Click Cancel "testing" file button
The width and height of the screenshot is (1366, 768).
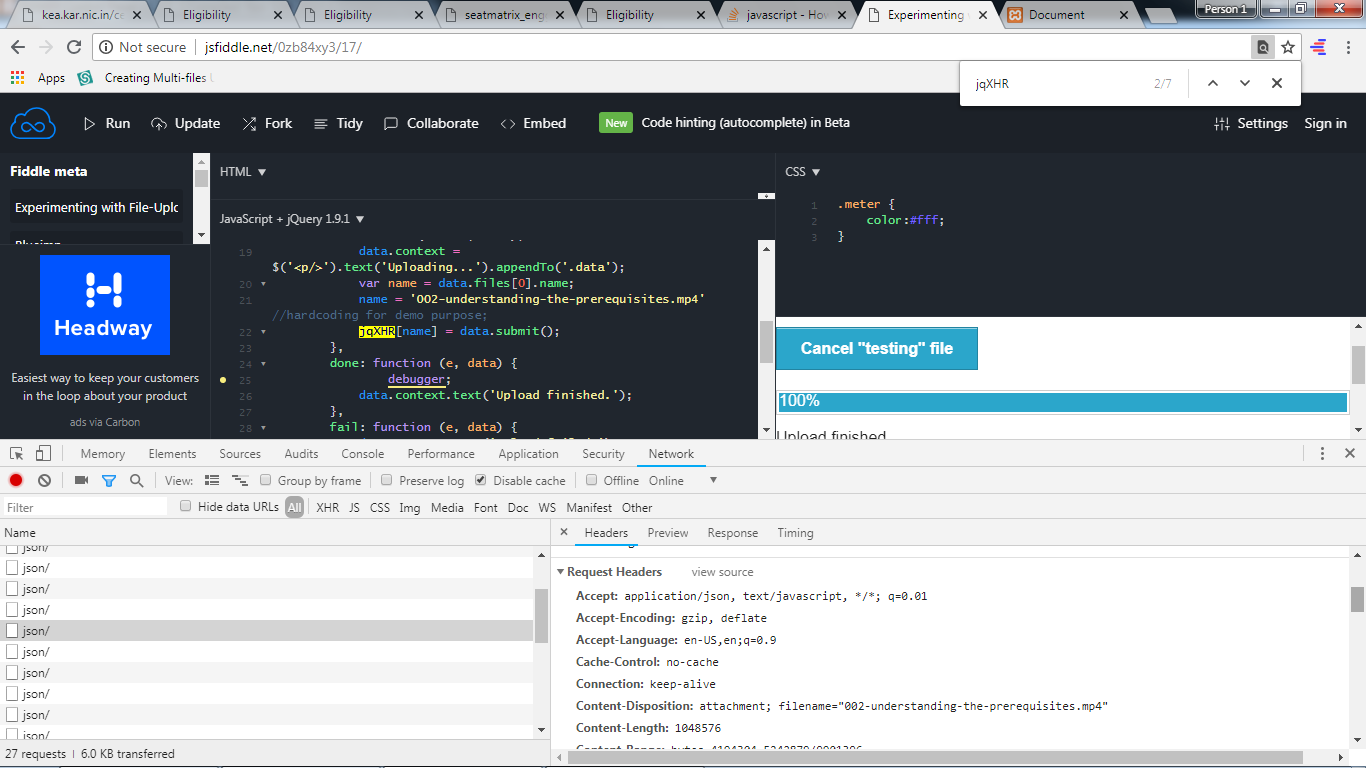click(x=877, y=349)
